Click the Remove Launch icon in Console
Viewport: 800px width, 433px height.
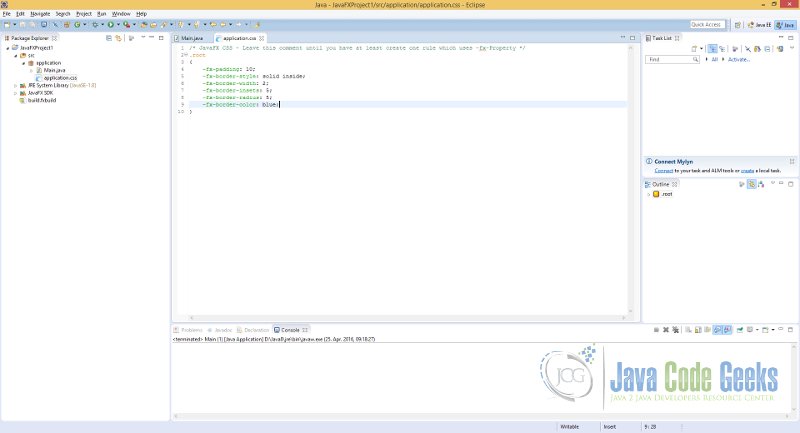[x=666, y=330]
